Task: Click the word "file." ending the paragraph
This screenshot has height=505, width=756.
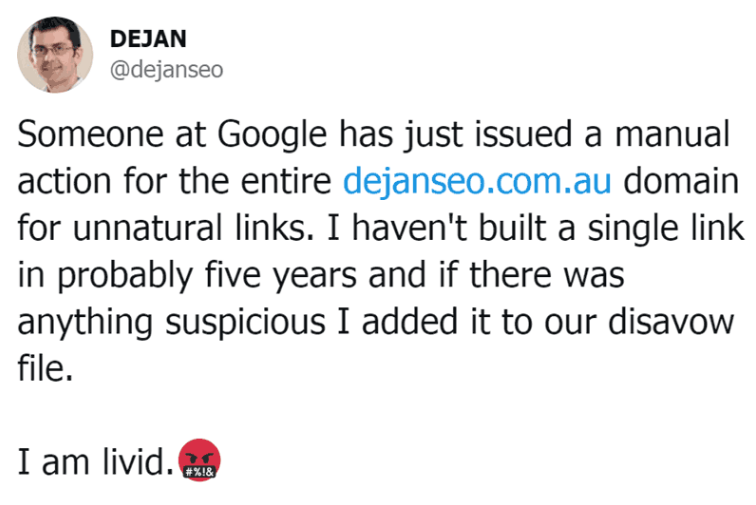Action: click(45, 366)
